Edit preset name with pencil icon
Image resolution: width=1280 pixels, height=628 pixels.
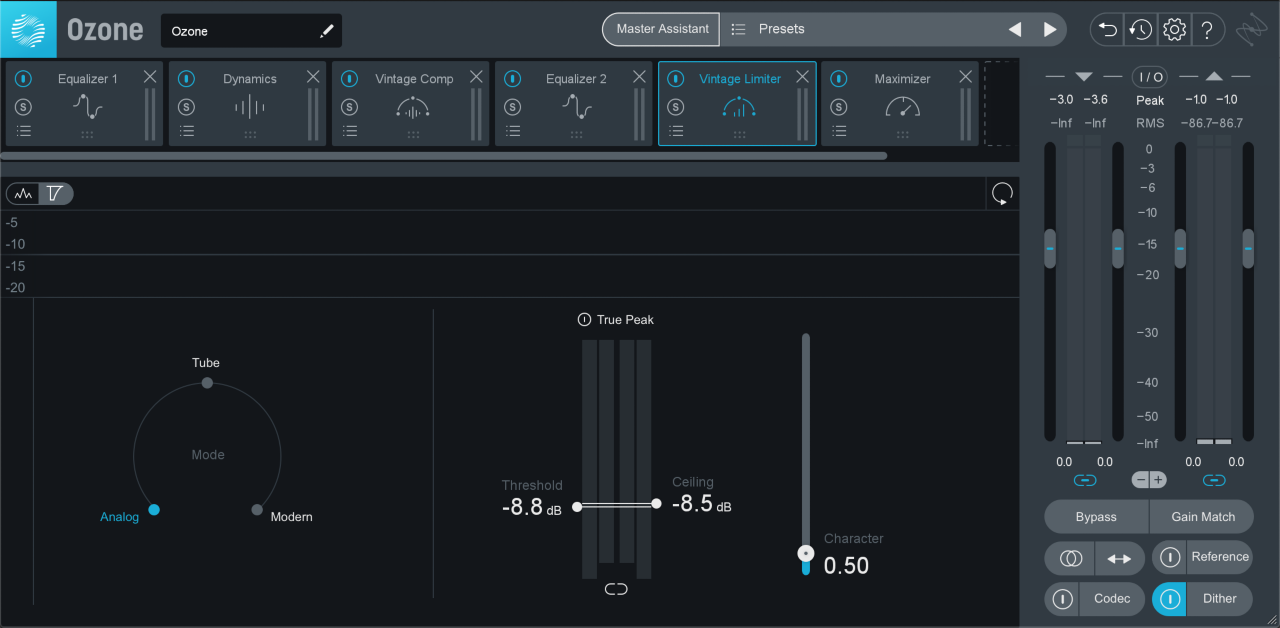[326, 31]
